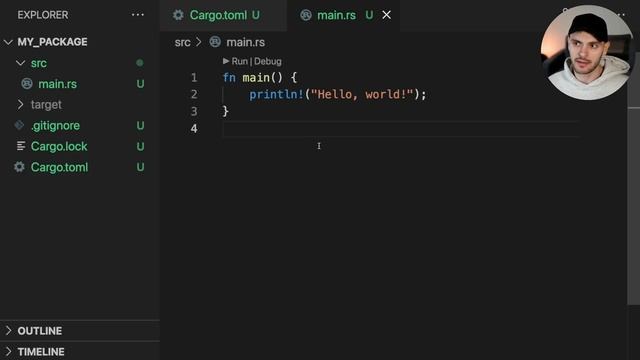This screenshot has width=640, height=360.
Task: Click the gear icon on the Cargo.toml tab
Action: point(178,15)
